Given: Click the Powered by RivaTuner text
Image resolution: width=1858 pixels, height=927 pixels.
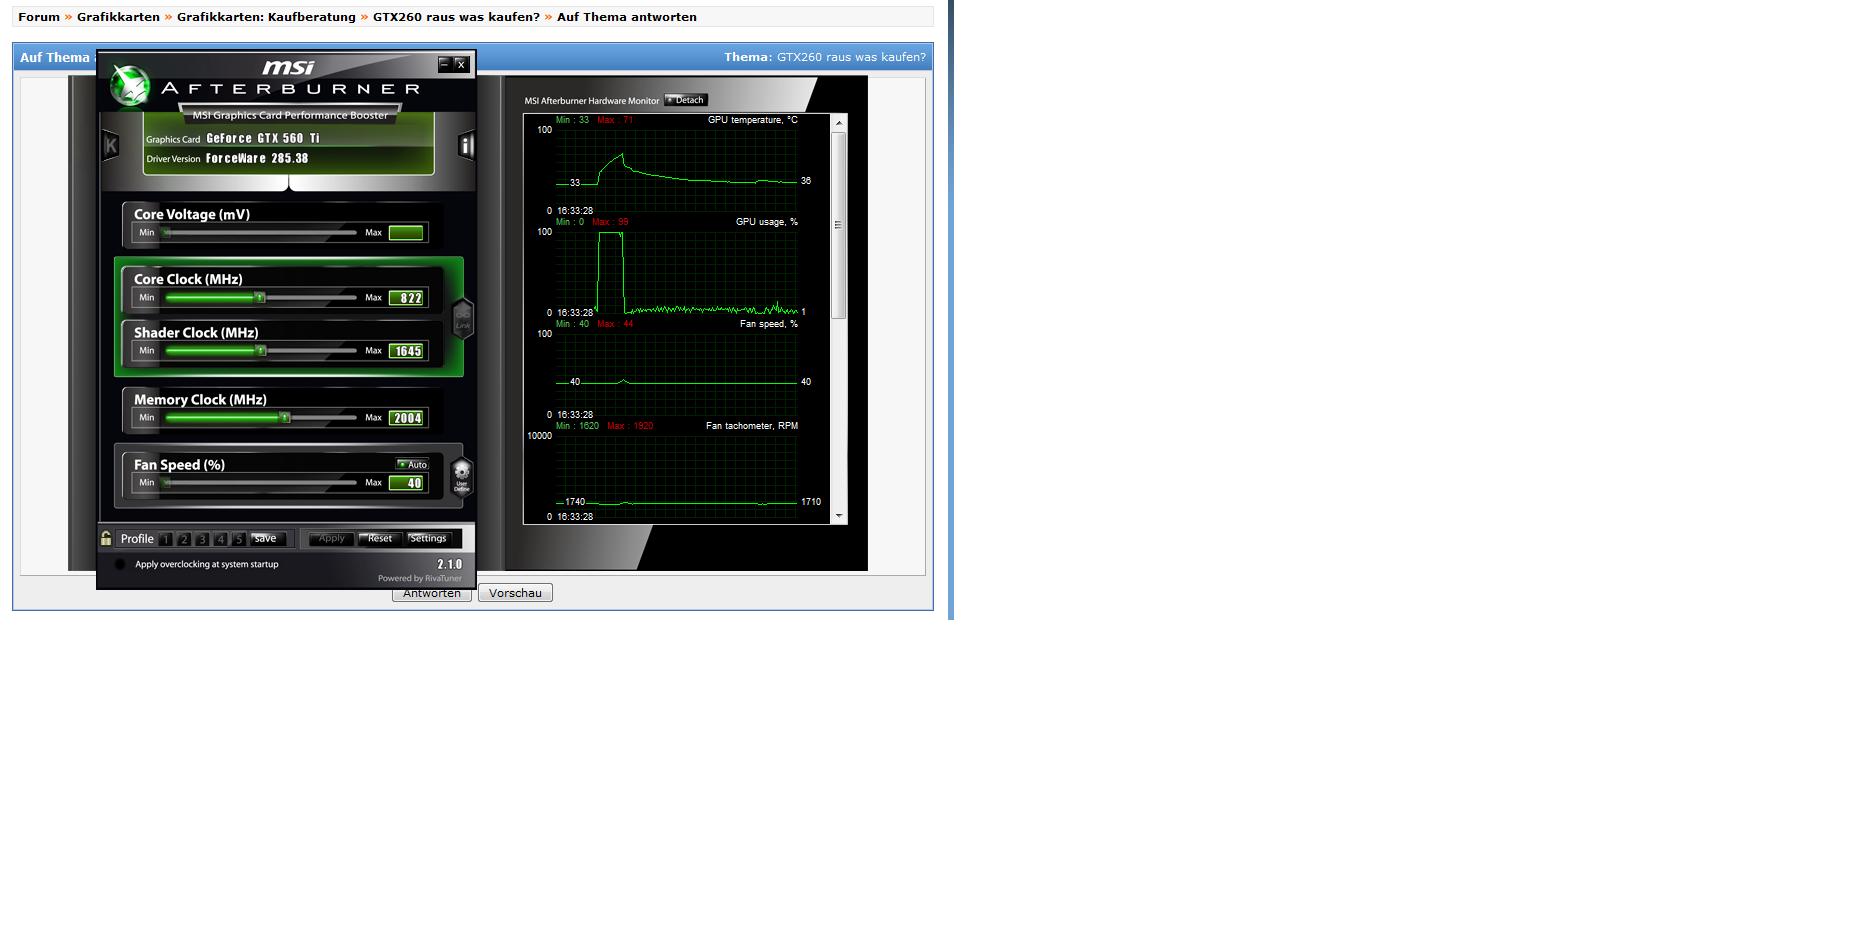Looking at the screenshot, I should click(x=420, y=578).
